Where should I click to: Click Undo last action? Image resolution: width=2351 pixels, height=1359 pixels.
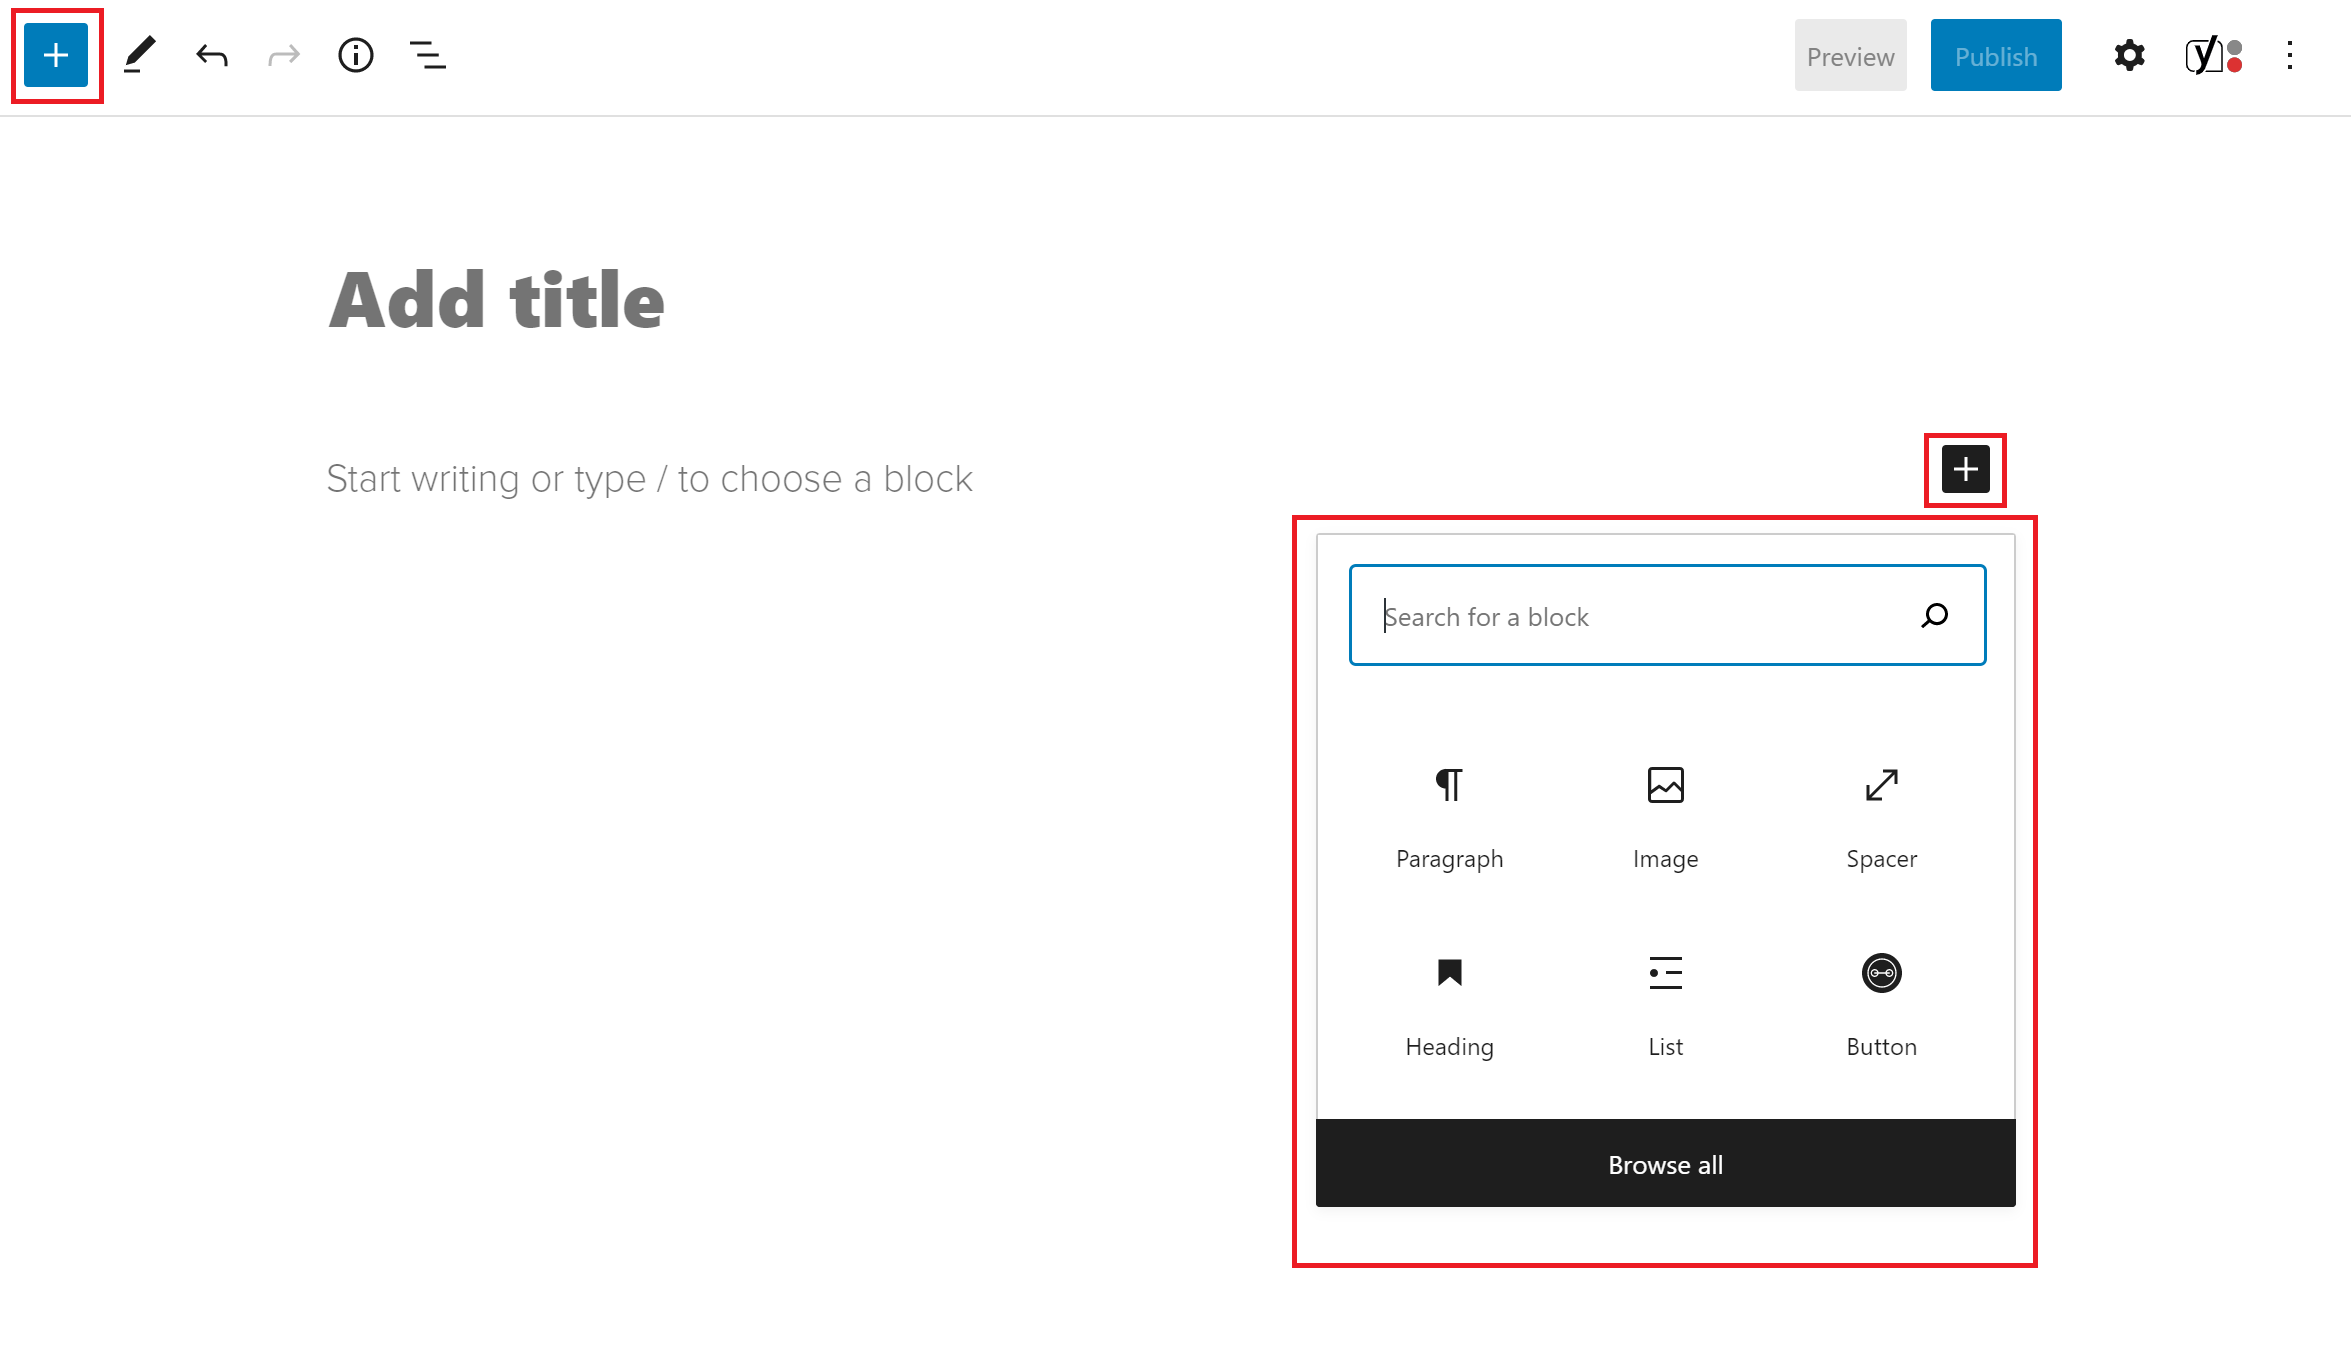tap(212, 53)
